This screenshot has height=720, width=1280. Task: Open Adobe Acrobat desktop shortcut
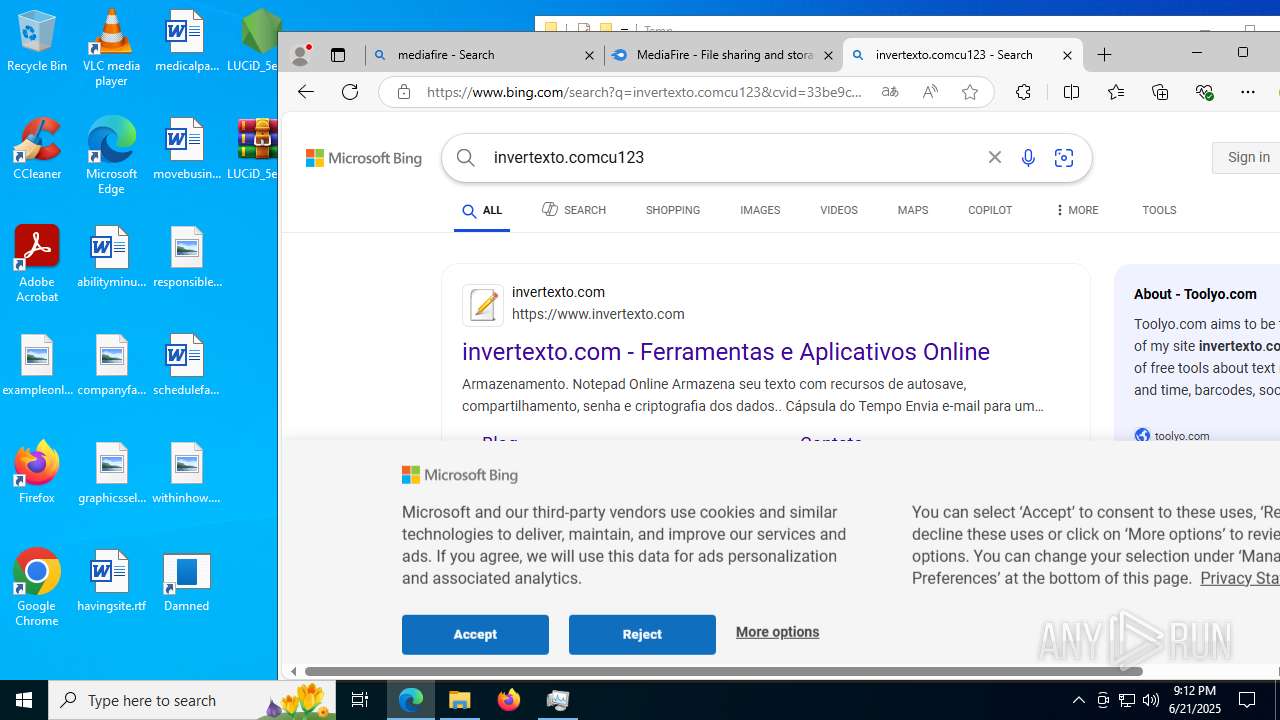click(37, 264)
